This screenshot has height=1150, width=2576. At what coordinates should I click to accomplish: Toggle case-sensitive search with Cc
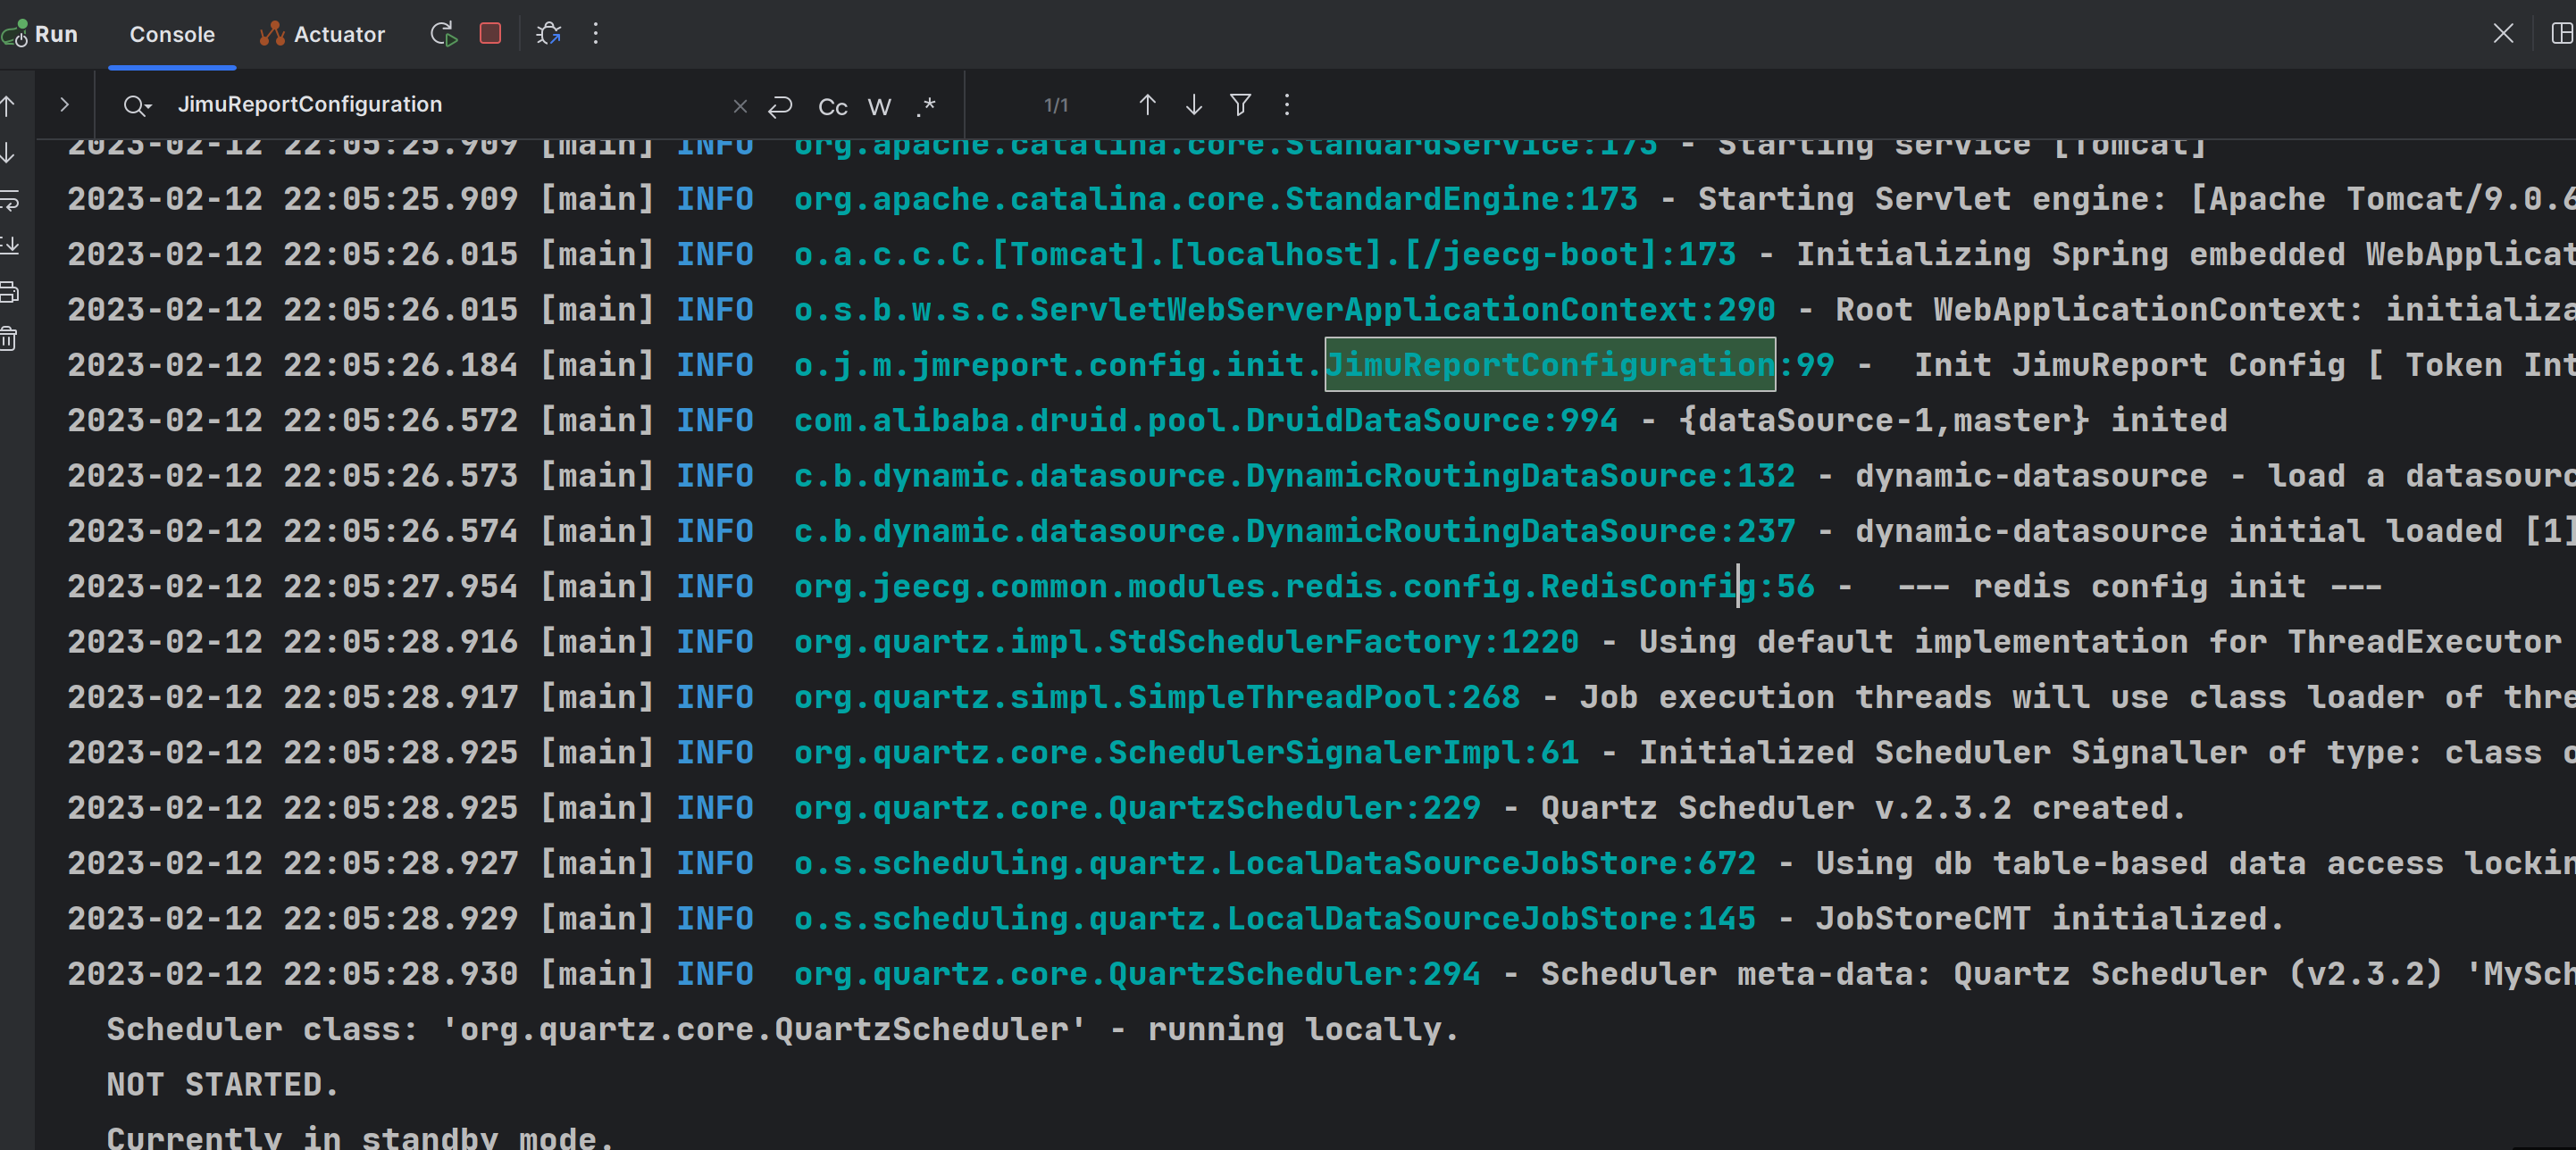click(x=831, y=106)
